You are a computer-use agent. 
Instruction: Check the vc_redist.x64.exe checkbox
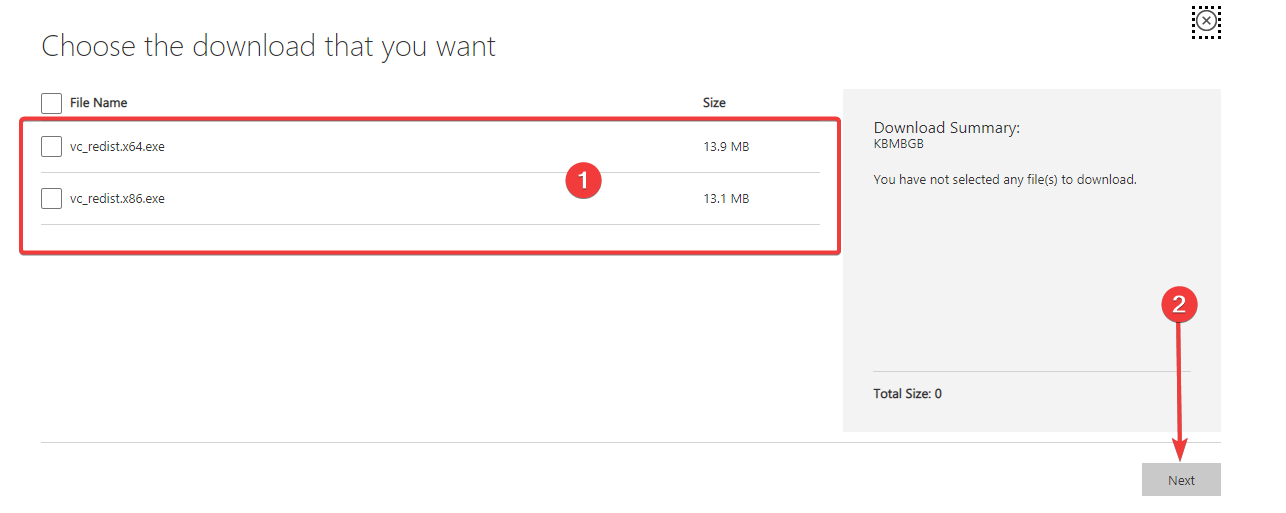(51, 147)
